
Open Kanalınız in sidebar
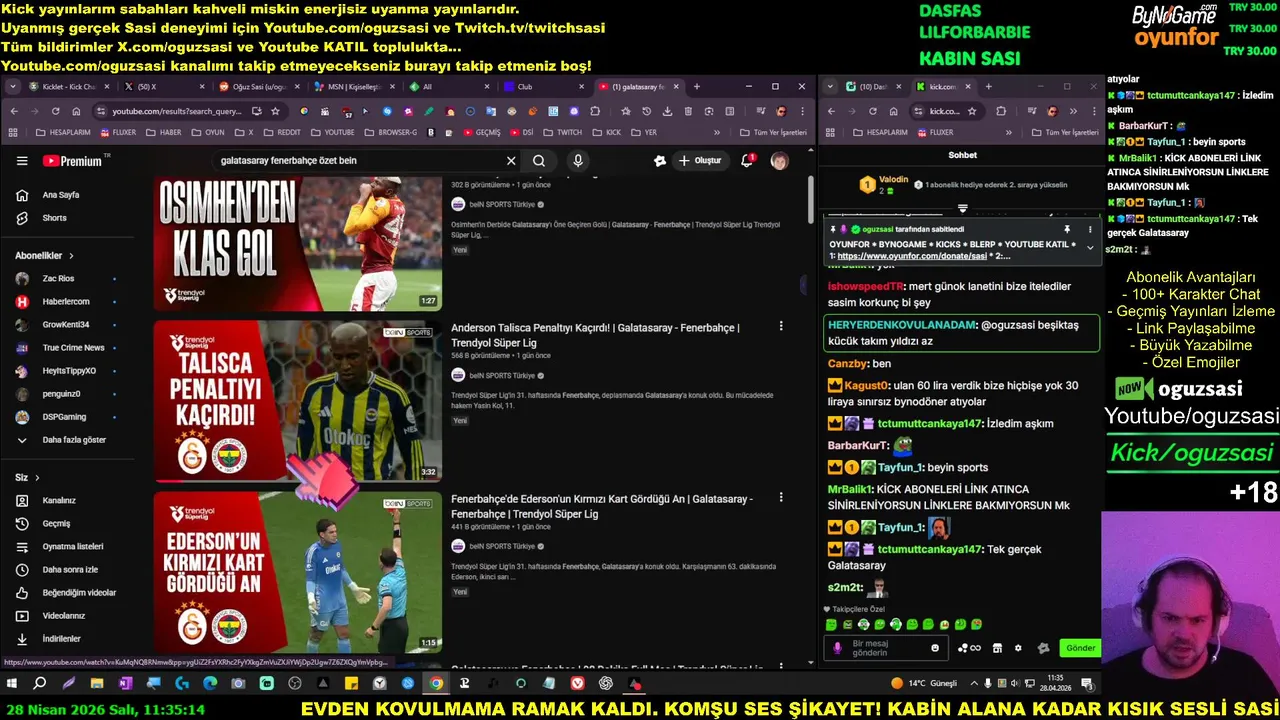(x=59, y=501)
